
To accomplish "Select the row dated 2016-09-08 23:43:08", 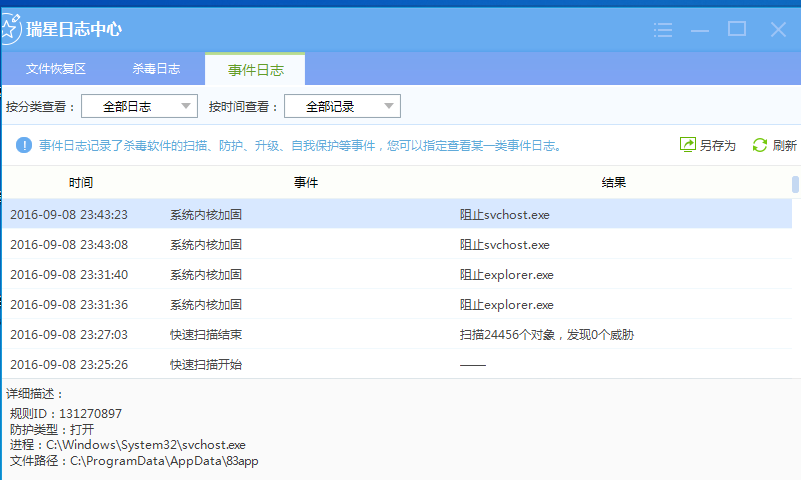I will (x=397, y=244).
